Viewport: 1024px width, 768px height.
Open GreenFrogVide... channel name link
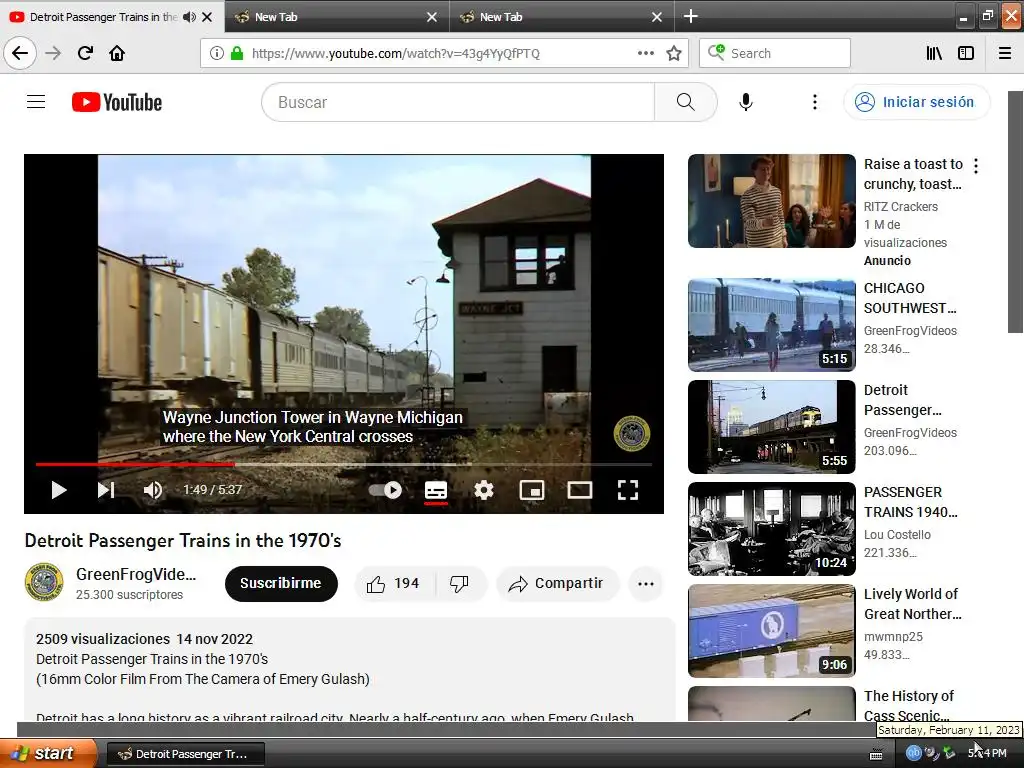136,574
